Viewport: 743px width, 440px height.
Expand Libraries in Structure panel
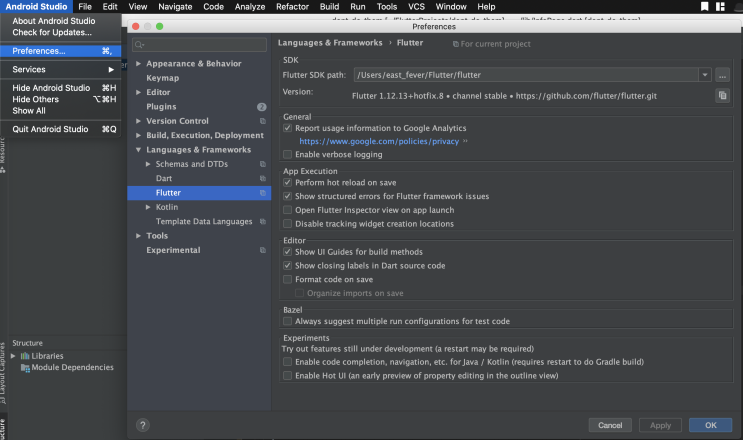coord(13,356)
